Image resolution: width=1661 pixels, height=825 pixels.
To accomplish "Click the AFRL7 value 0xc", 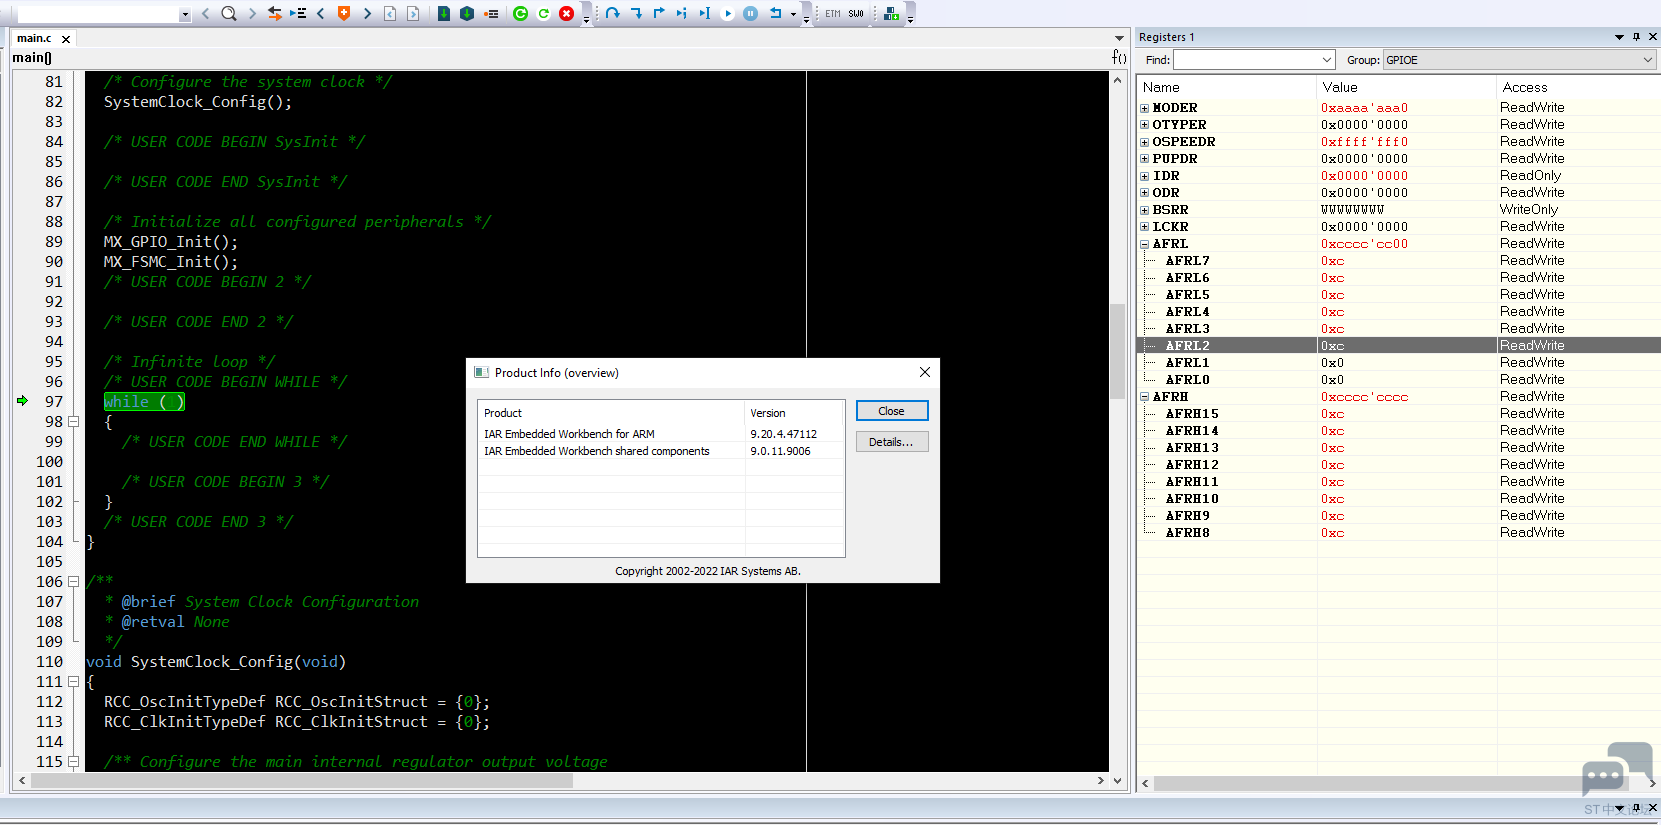I will tap(1332, 261).
